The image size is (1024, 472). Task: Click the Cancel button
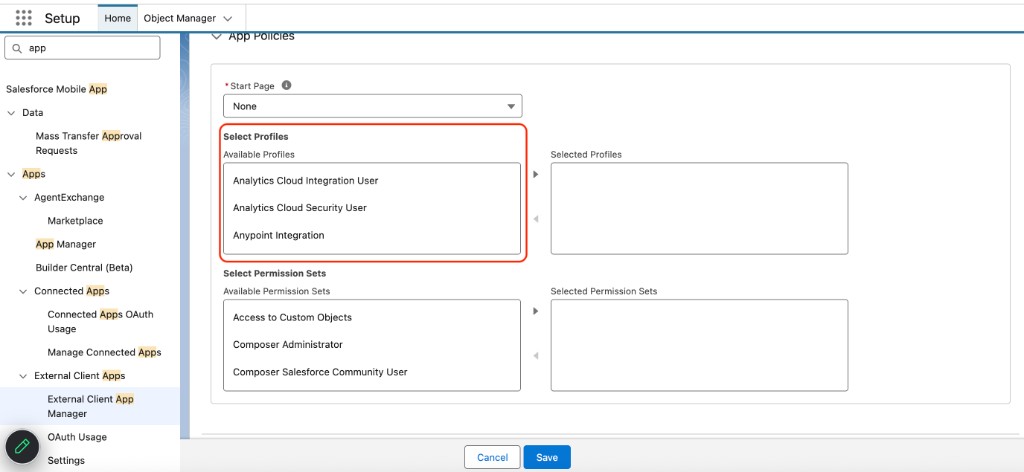pyautogui.click(x=492, y=458)
